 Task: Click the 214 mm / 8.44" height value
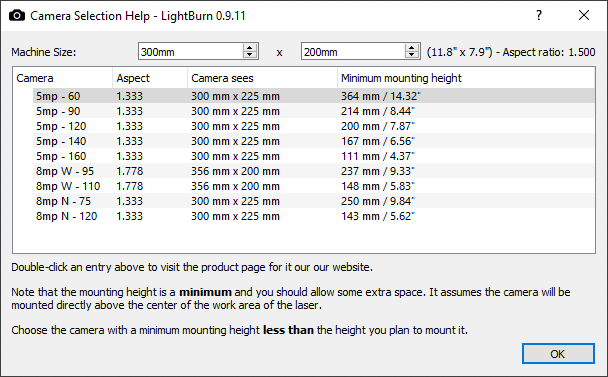coord(378,111)
